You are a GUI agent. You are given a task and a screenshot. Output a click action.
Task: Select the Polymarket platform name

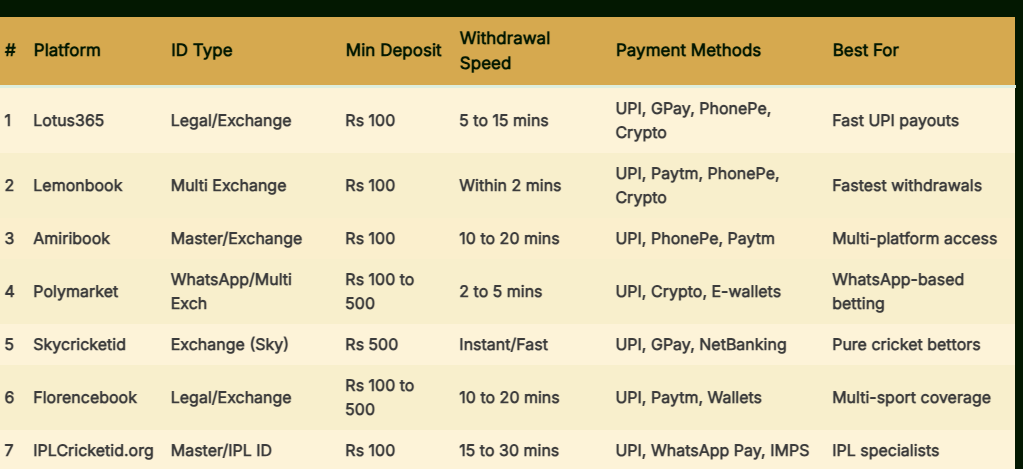point(76,292)
